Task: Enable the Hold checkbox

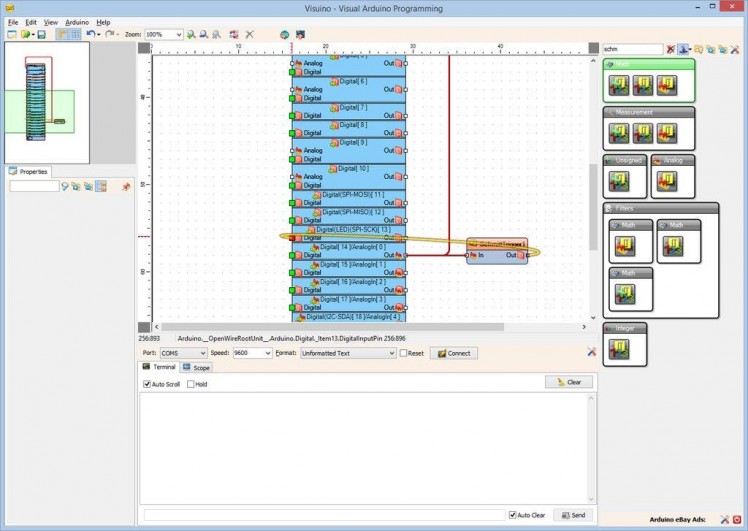Action: point(191,384)
